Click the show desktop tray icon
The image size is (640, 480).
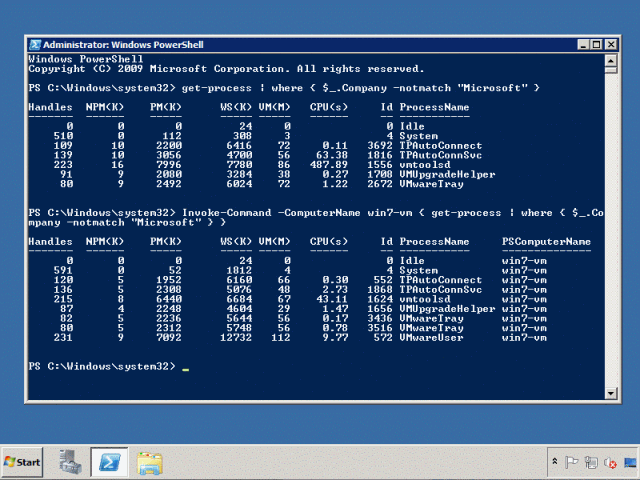point(630,462)
